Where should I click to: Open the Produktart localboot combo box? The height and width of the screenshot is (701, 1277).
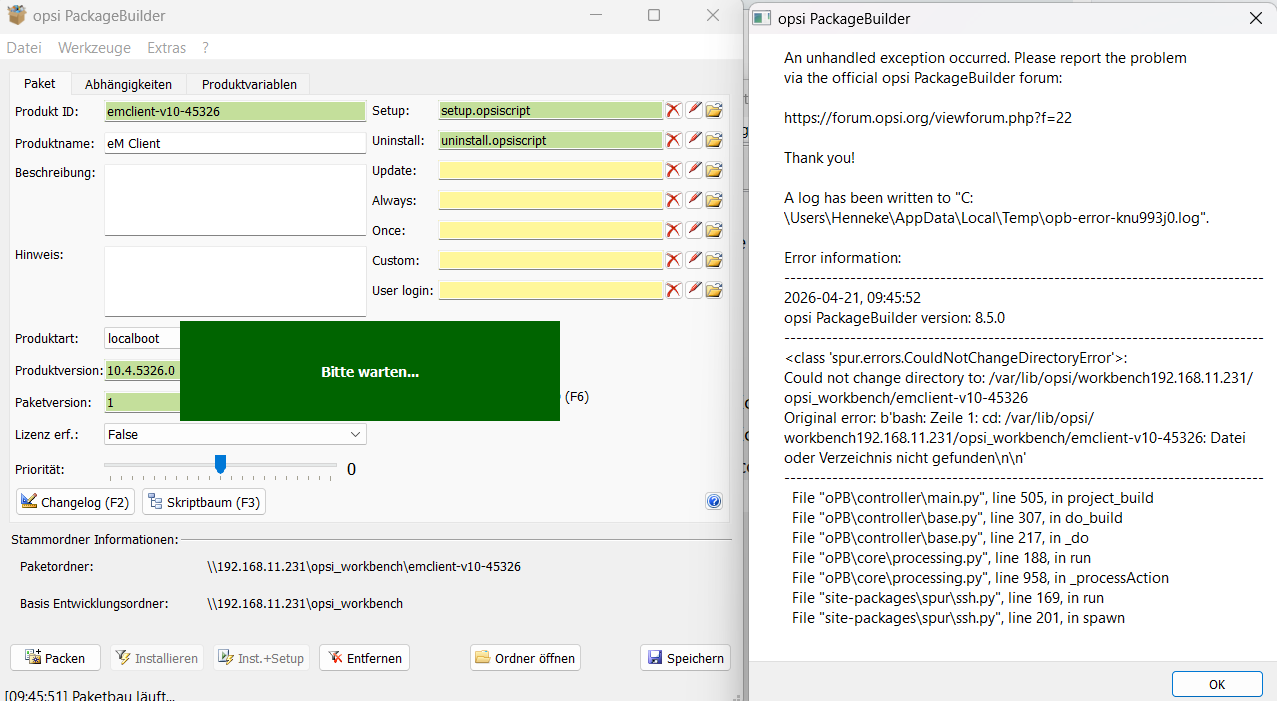[142, 339]
